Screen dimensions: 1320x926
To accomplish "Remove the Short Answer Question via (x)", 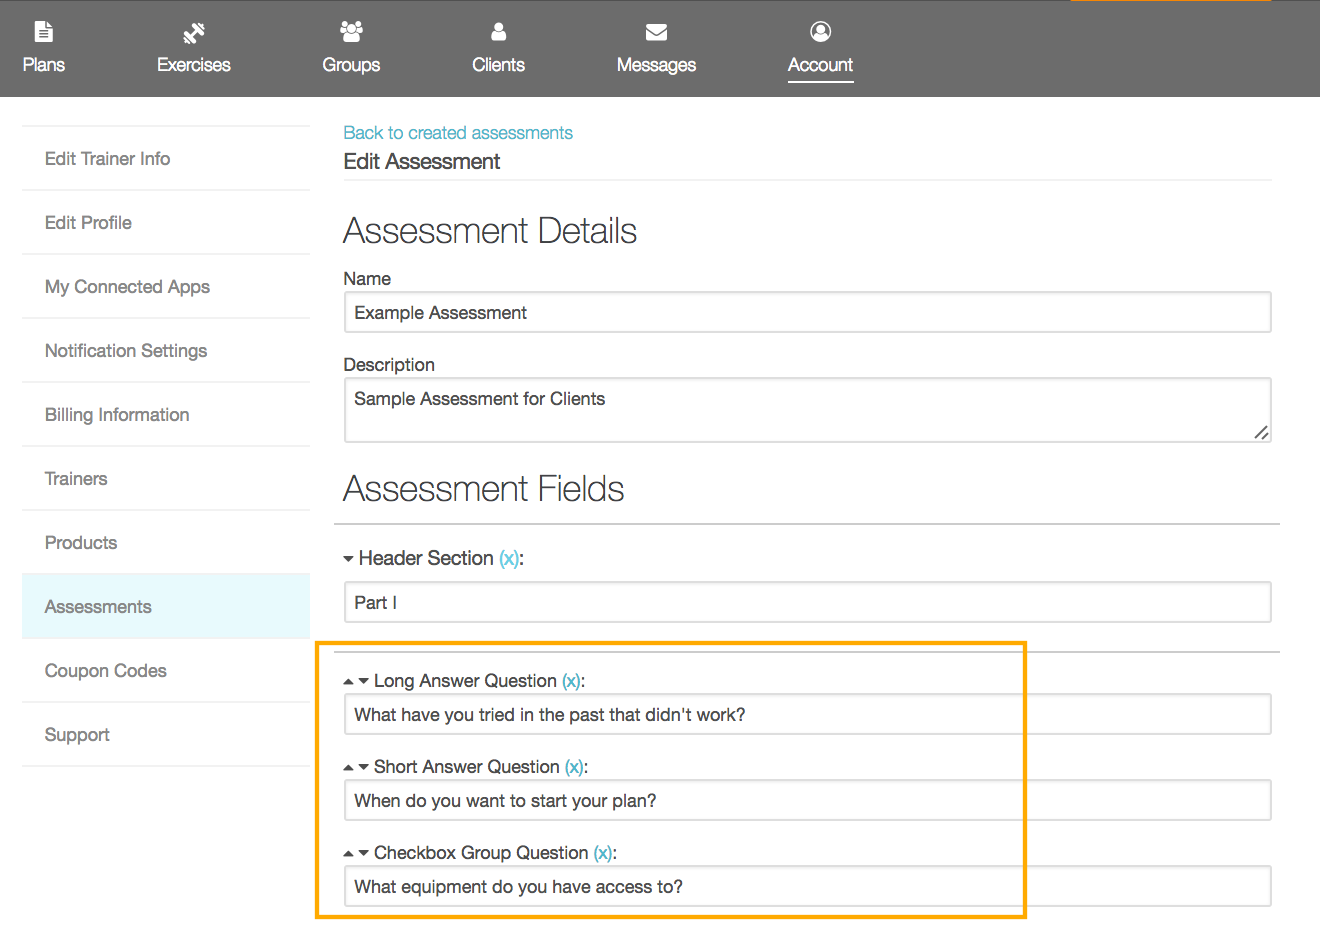I will [x=575, y=767].
